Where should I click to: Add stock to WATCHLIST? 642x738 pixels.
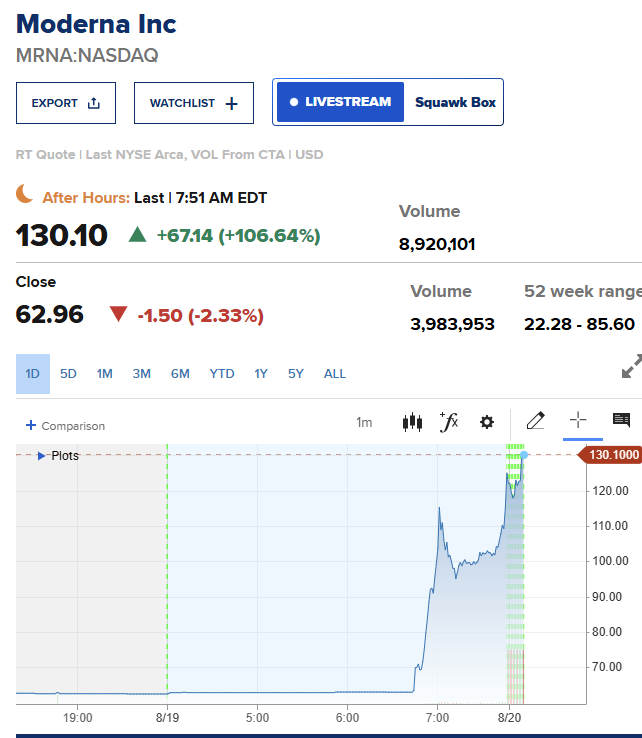tap(194, 103)
